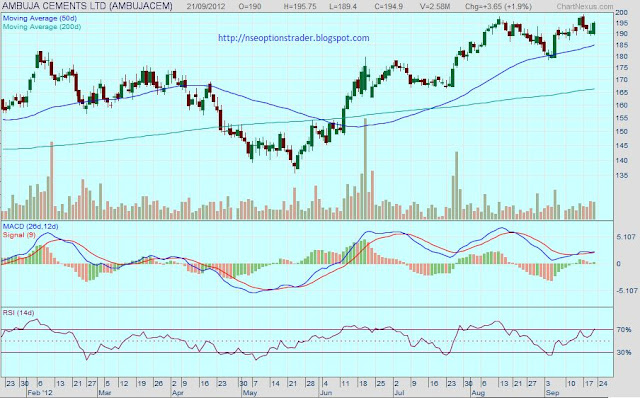This screenshot has height=398, width=640.
Task: Click the Sep month label
Action: pos(552,393)
